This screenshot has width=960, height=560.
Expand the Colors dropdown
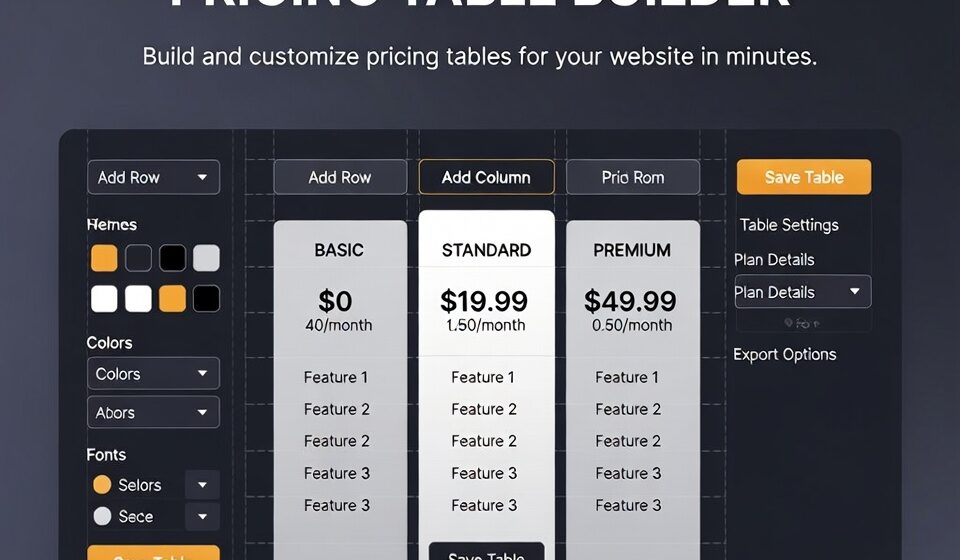coord(154,374)
